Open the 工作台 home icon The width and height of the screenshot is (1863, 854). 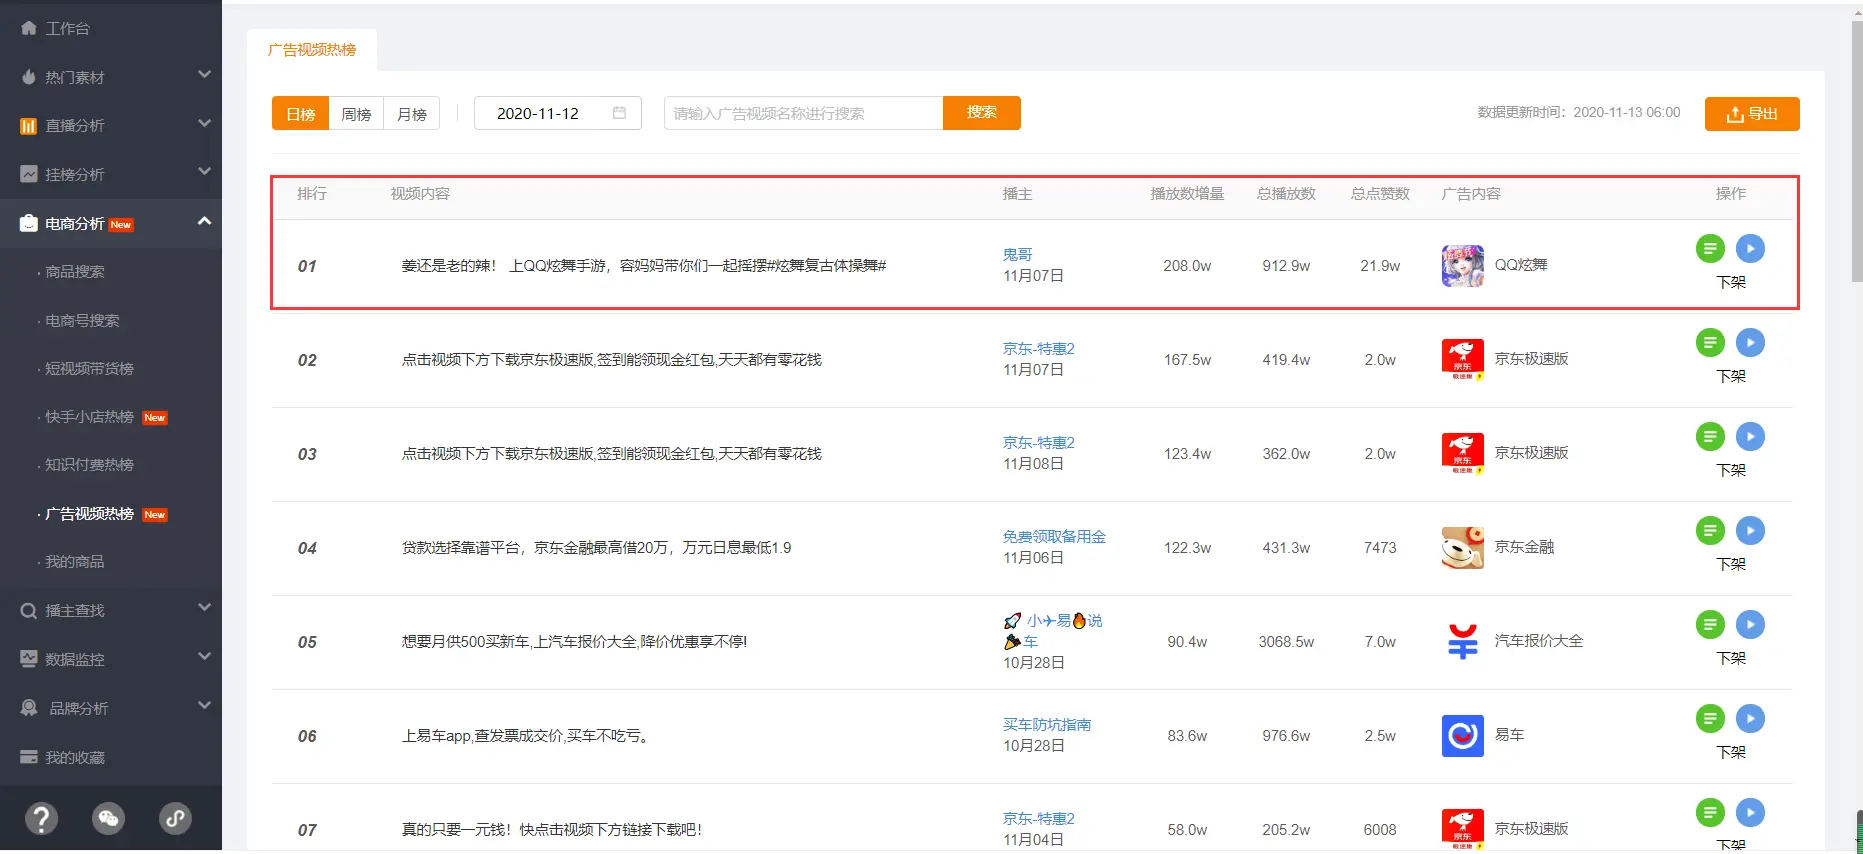pyautogui.click(x=29, y=28)
